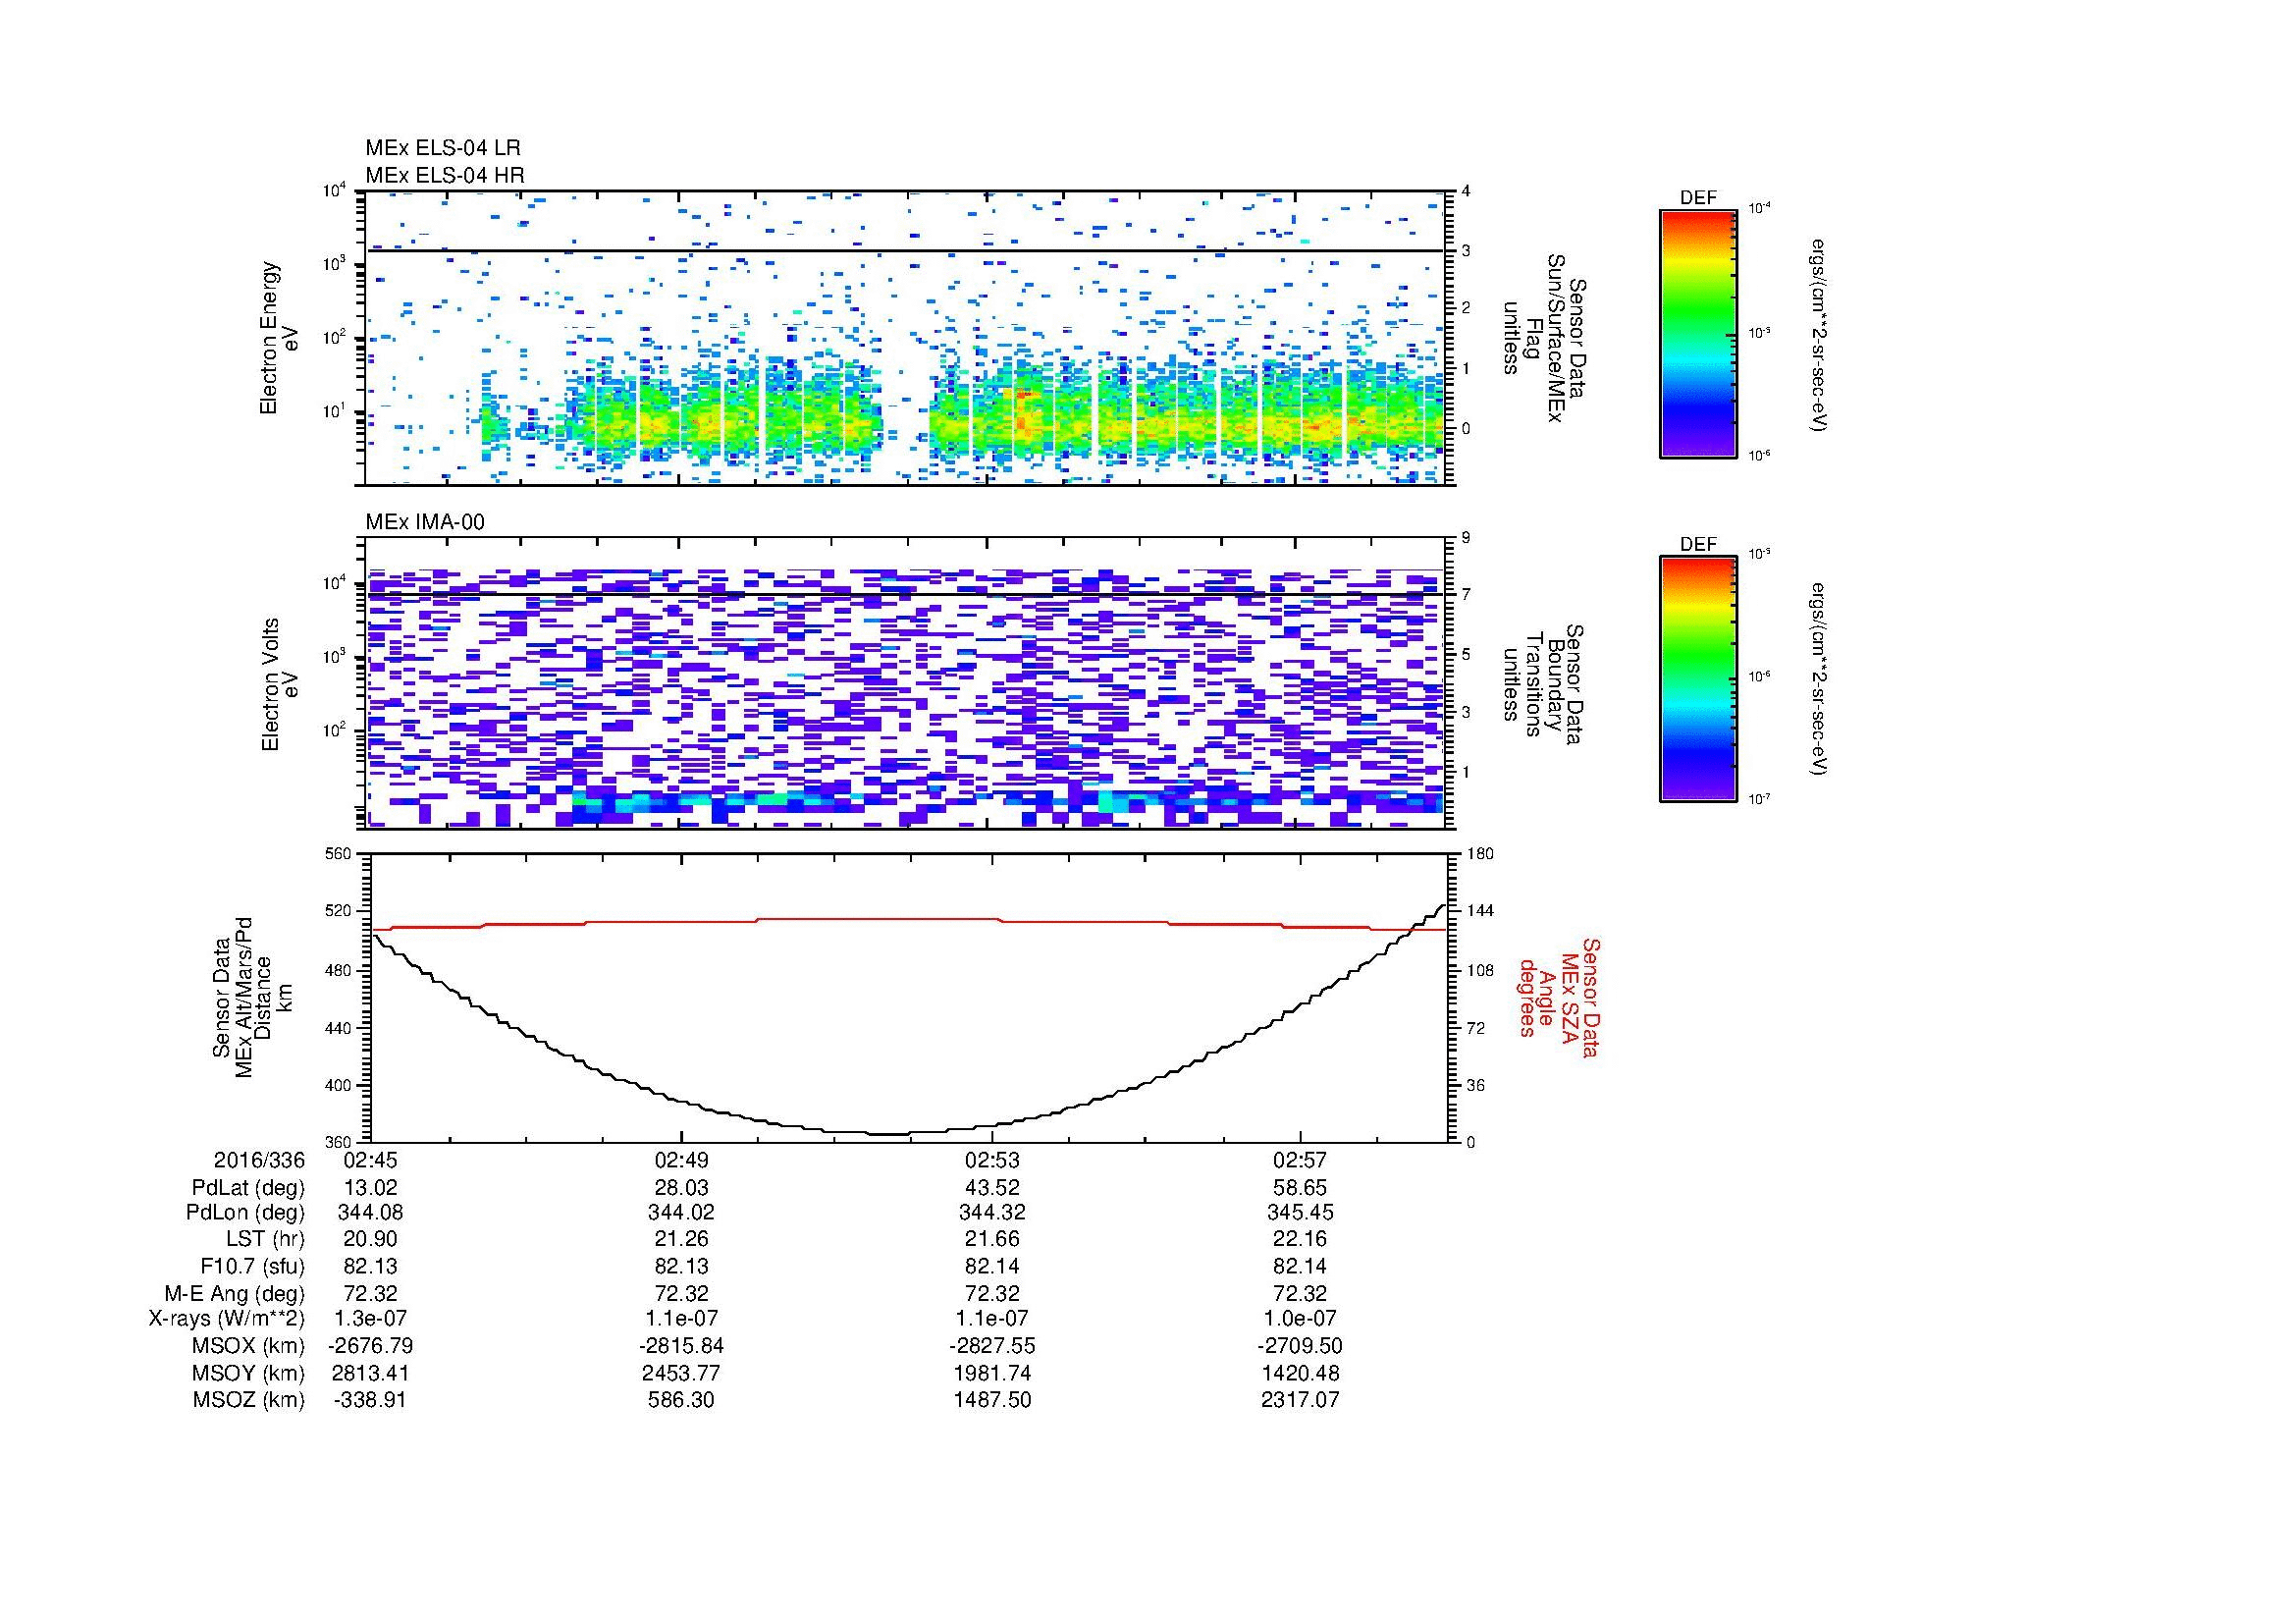Select MSOX value -2815.84

681,1346
